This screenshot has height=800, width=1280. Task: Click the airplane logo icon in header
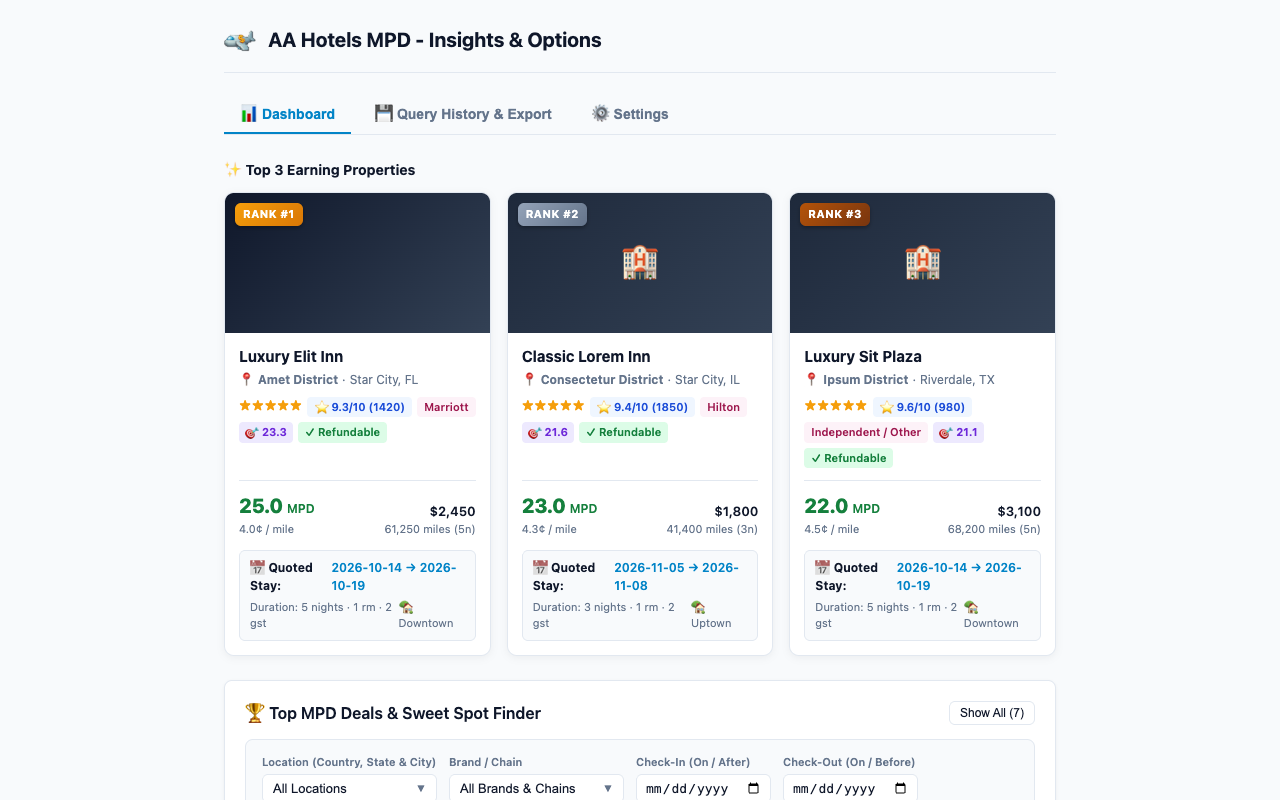[239, 41]
